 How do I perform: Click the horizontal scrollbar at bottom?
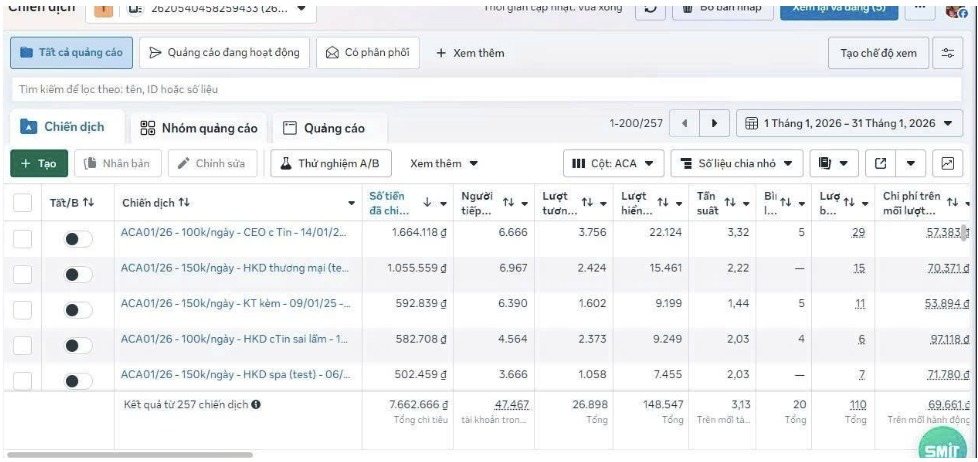click(x=130, y=455)
